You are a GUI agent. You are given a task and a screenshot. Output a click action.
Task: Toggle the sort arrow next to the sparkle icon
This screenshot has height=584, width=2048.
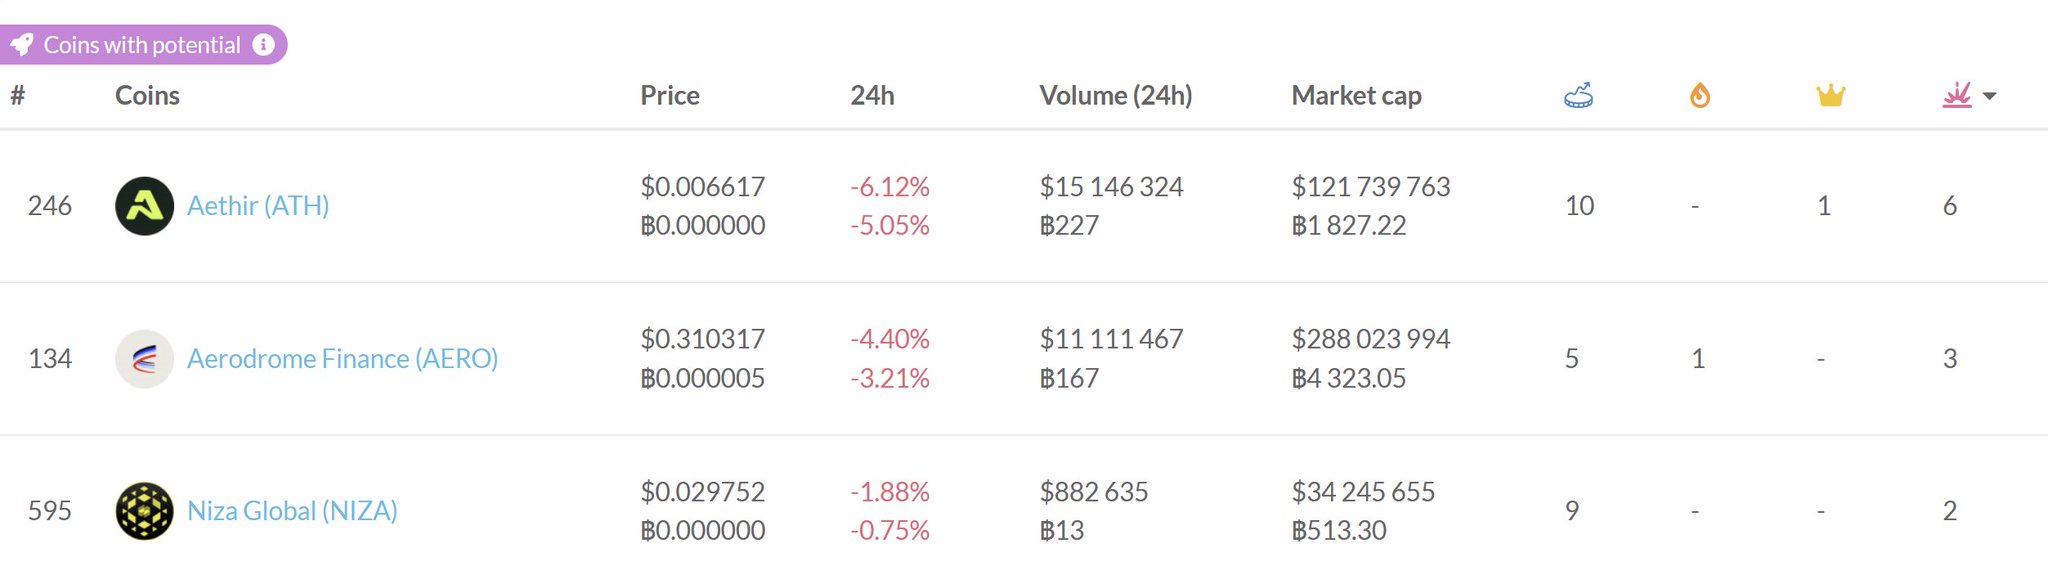[x=1989, y=97]
